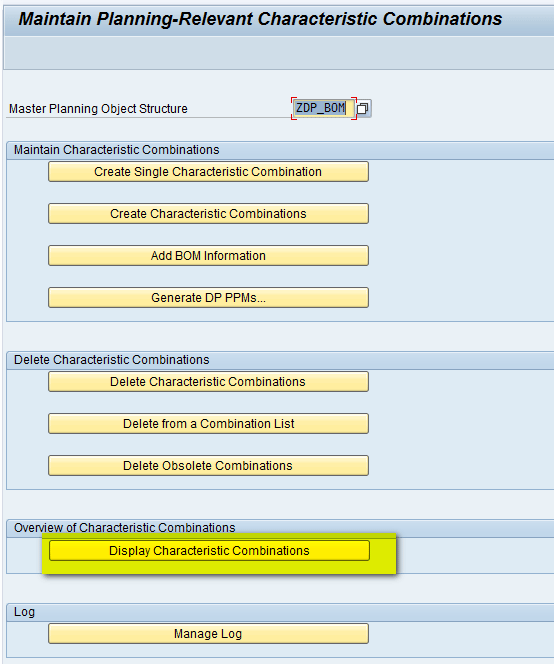Image resolution: width=554 pixels, height=664 pixels.
Task: Run Delete Obsolete Combinations
Action: pyautogui.click(x=208, y=465)
